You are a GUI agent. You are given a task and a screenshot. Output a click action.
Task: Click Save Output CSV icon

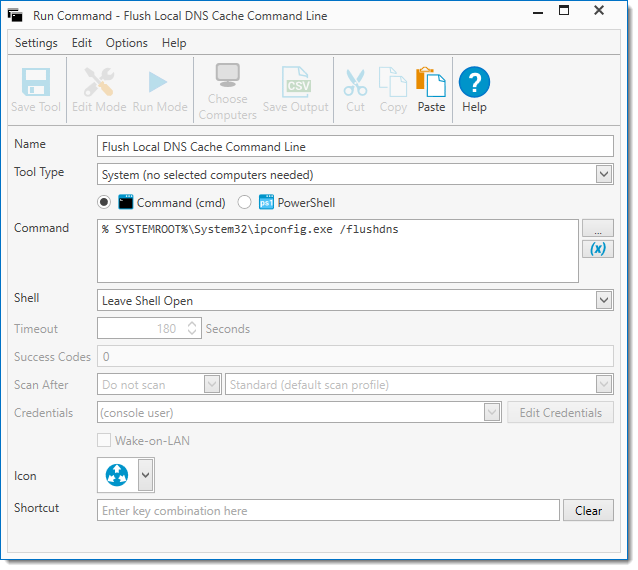tap(296, 82)
